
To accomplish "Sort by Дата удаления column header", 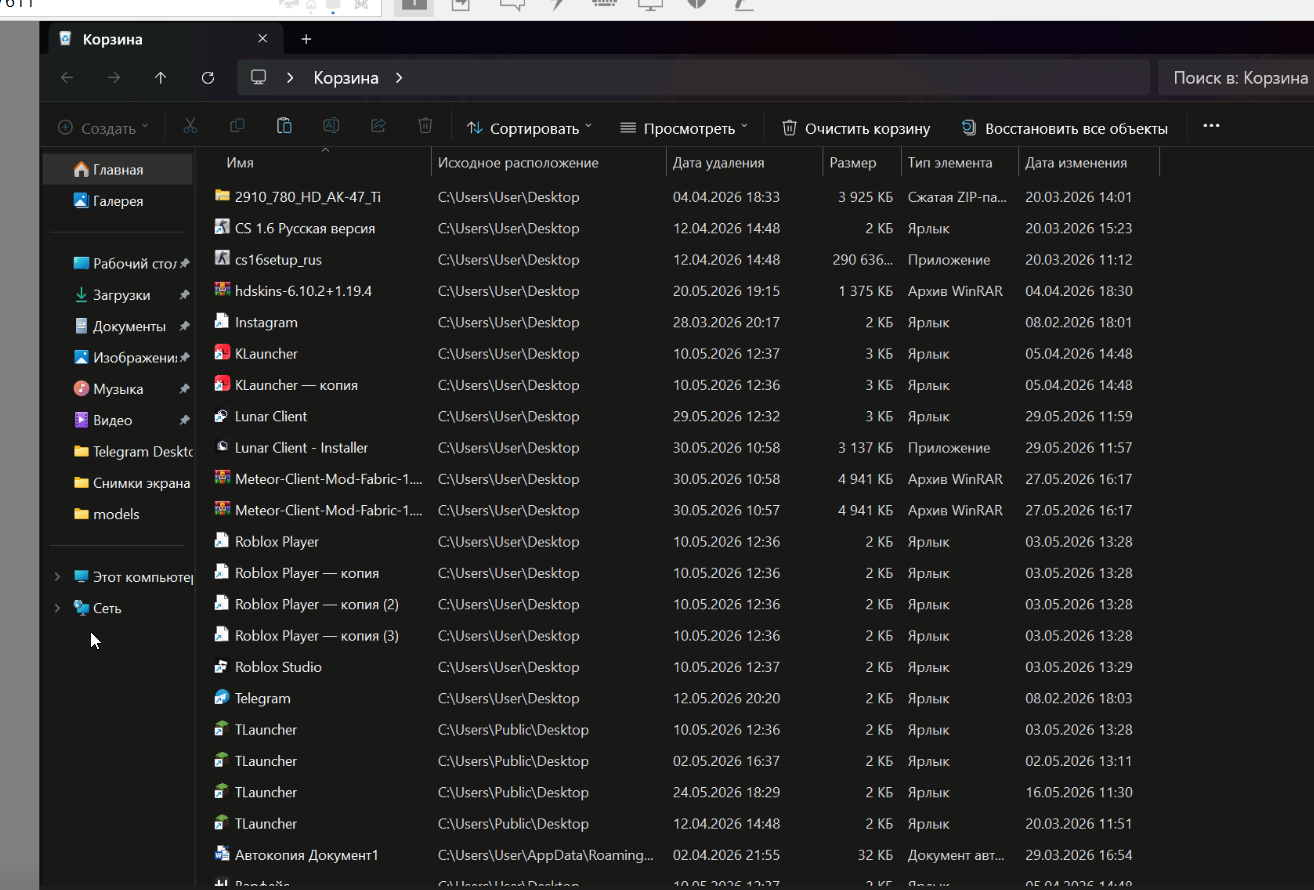I will coord(719,163).
